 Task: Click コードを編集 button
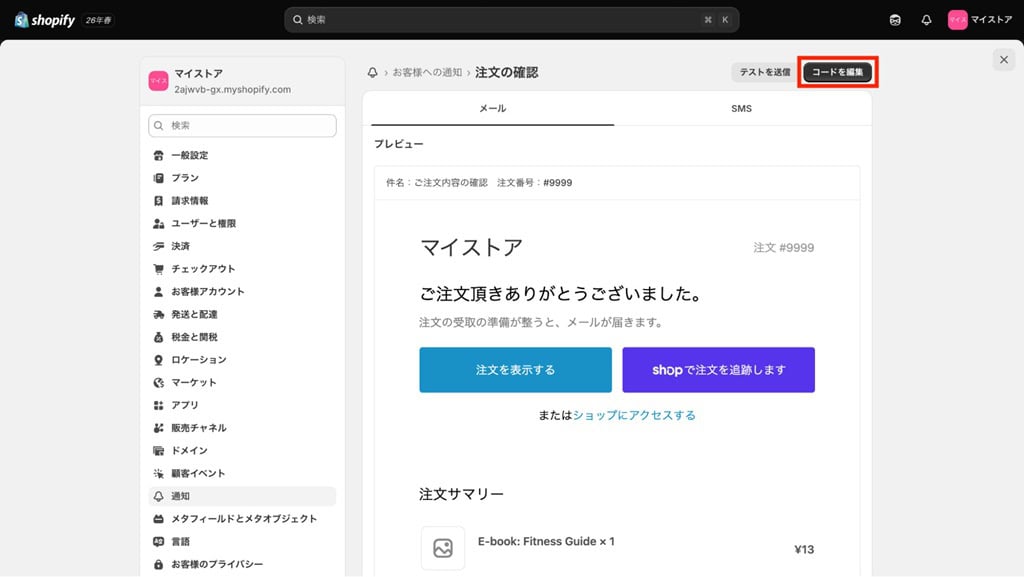point(837,72)
